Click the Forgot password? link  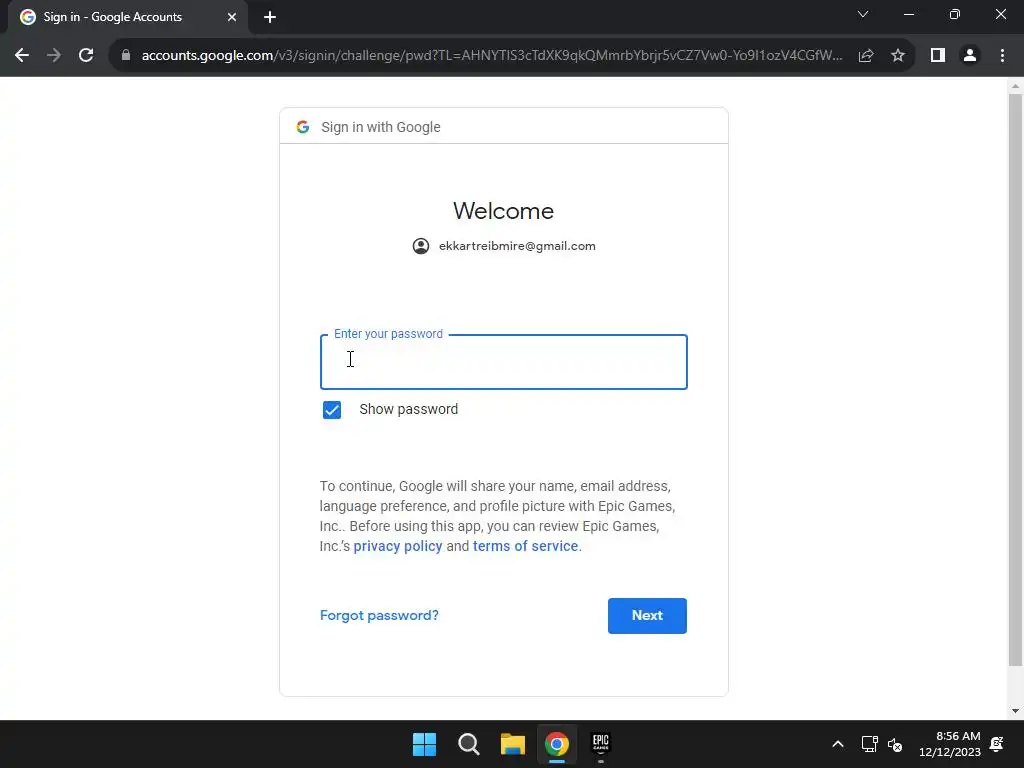tap(379, 615)
